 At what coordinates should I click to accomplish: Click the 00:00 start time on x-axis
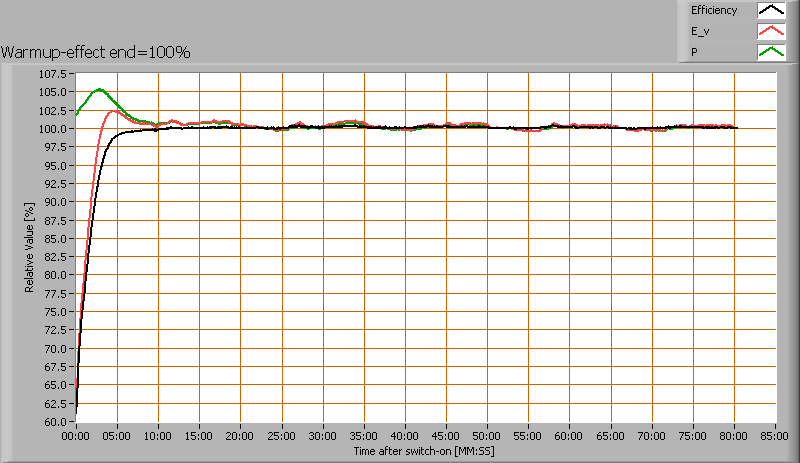[76, 437]
